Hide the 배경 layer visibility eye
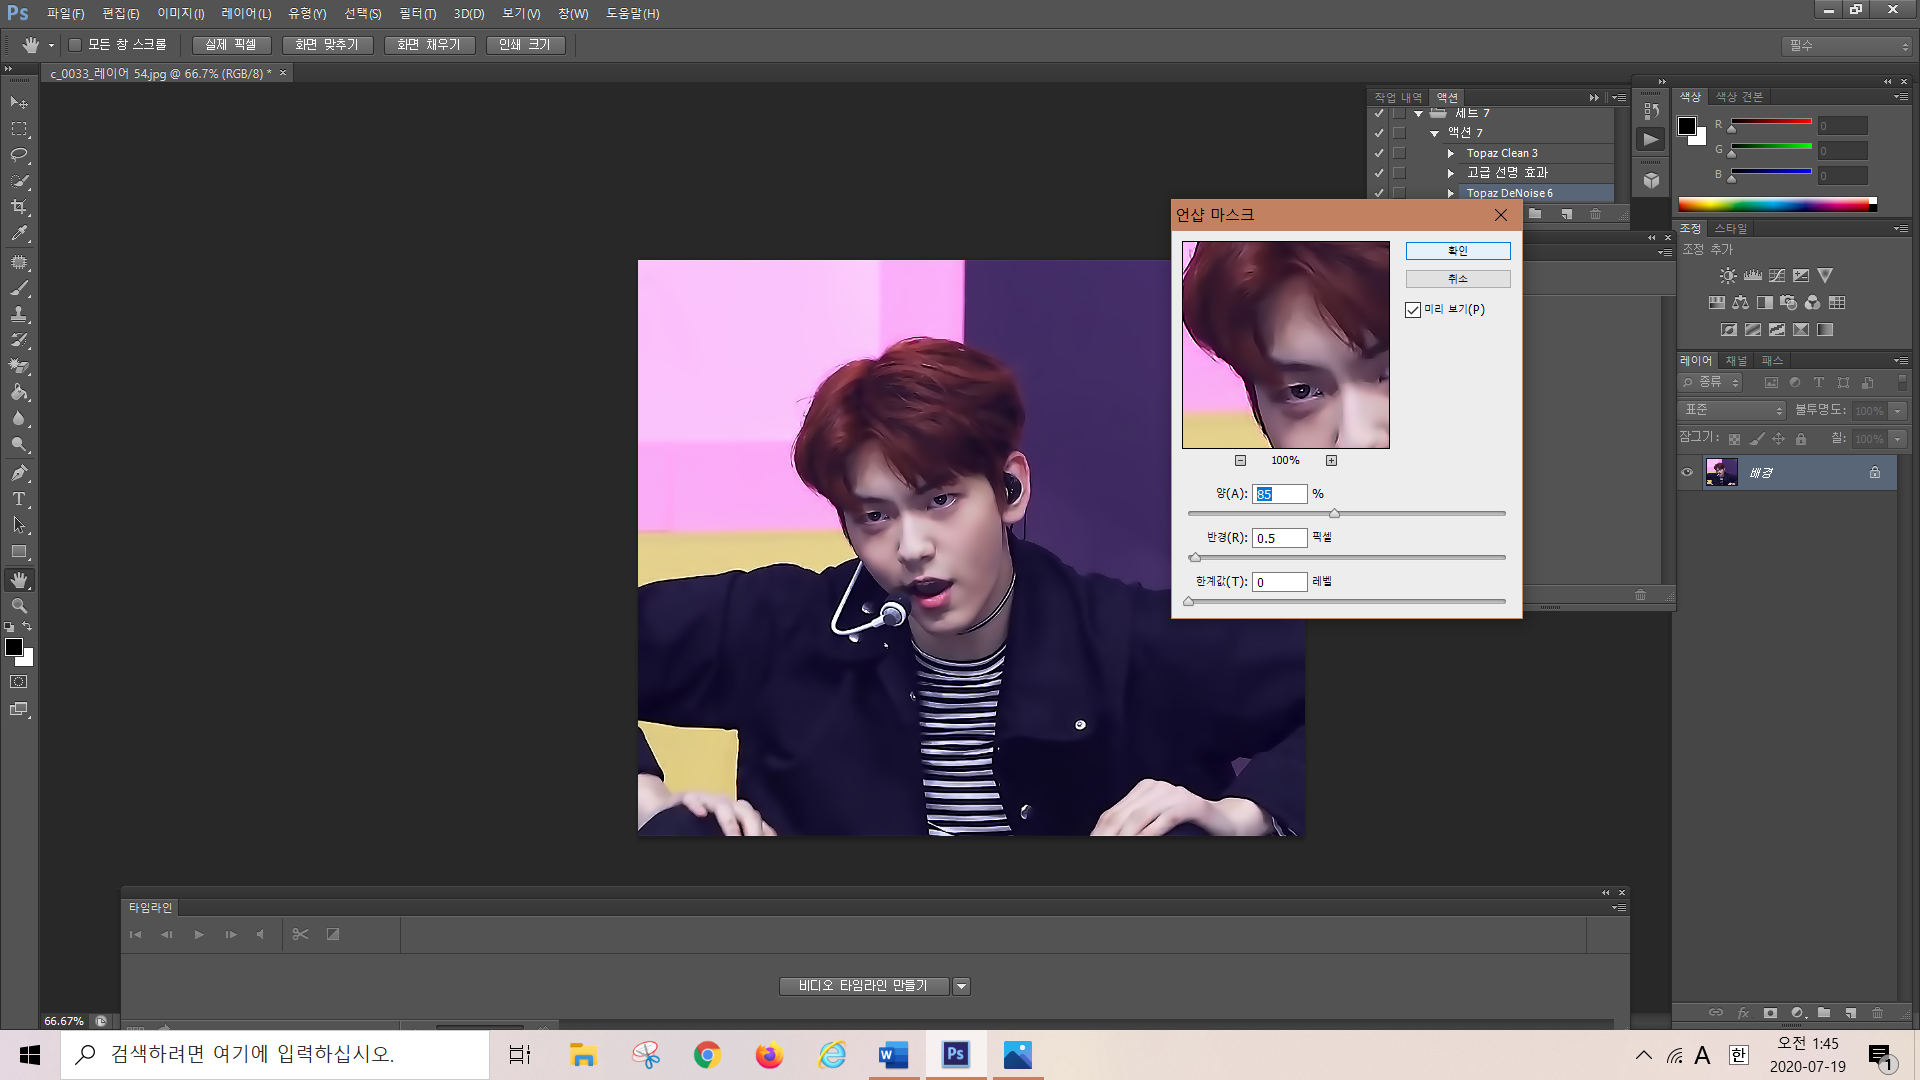1920x1080 pixels. pyautogui.click(x=1687, y=473)
